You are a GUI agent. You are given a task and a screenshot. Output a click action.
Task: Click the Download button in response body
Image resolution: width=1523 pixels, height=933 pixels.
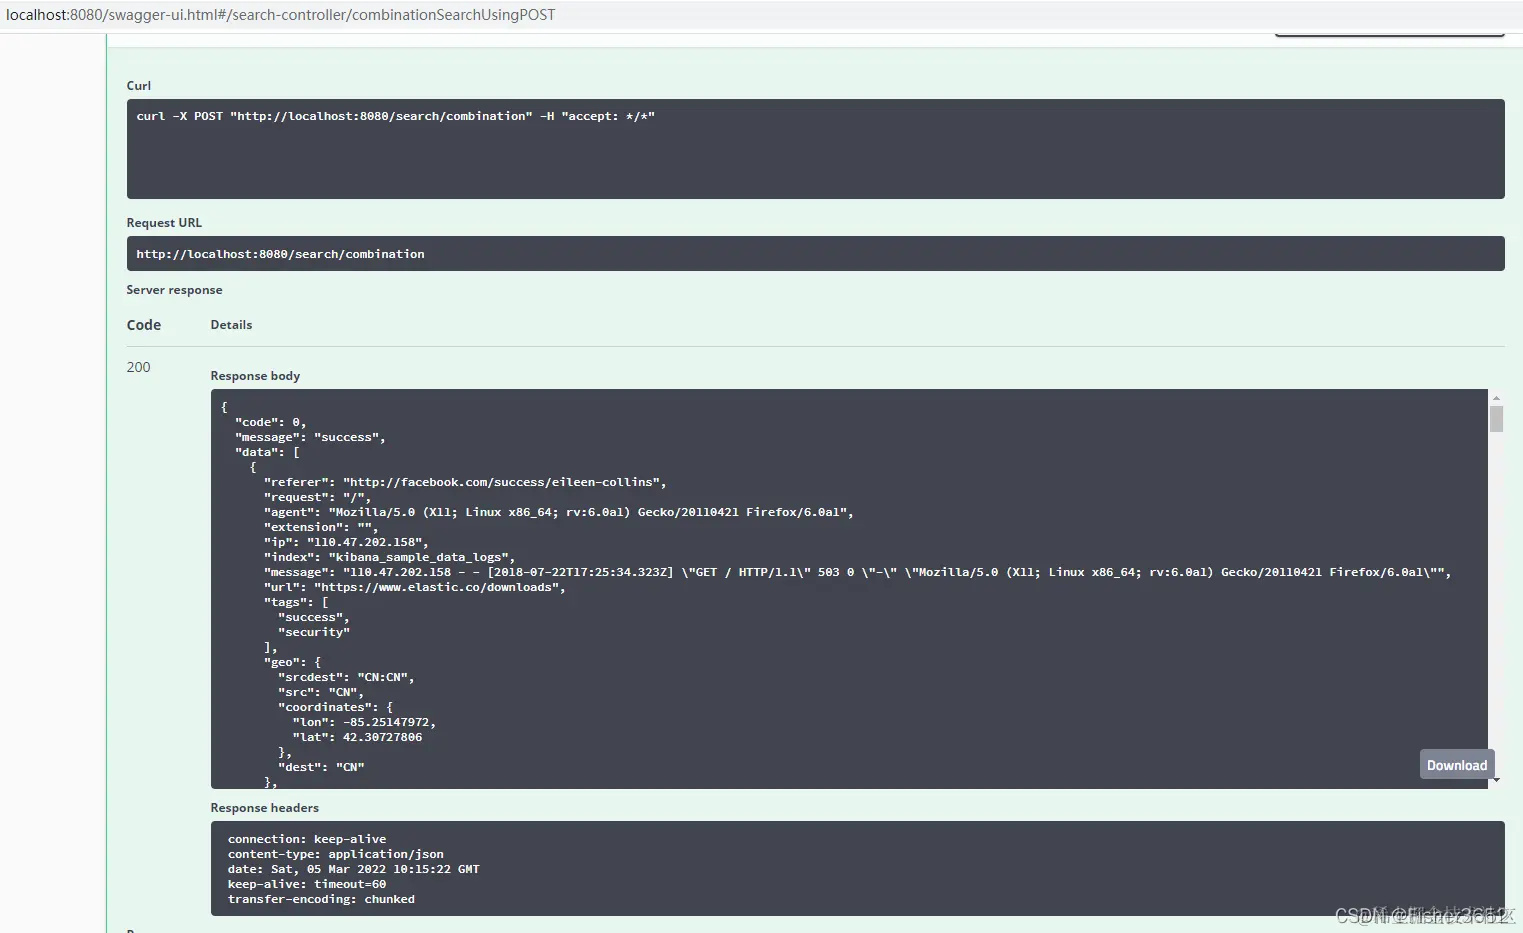tap(1457, 765)
